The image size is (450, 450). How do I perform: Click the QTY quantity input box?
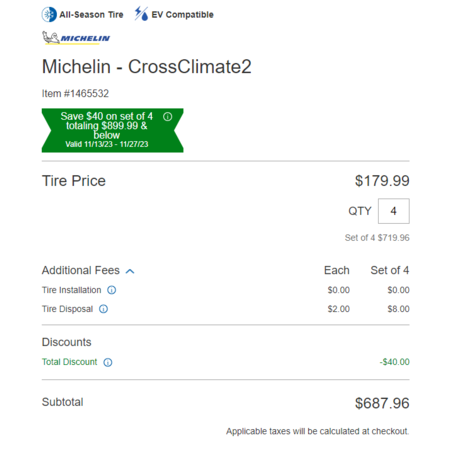(x=394, y=211)
